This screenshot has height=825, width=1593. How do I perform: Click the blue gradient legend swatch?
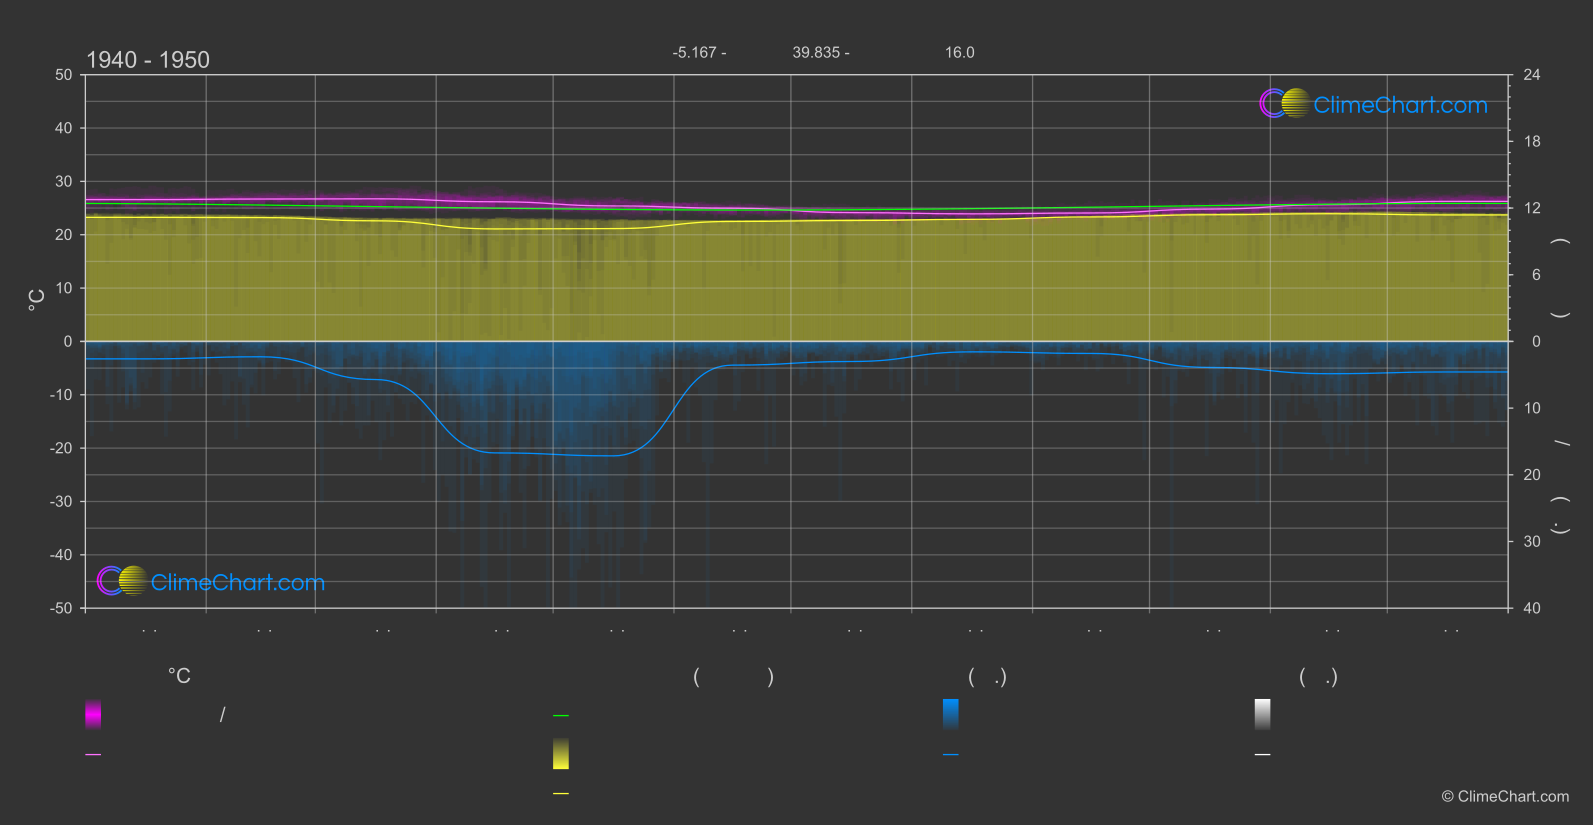coord(951,714)
